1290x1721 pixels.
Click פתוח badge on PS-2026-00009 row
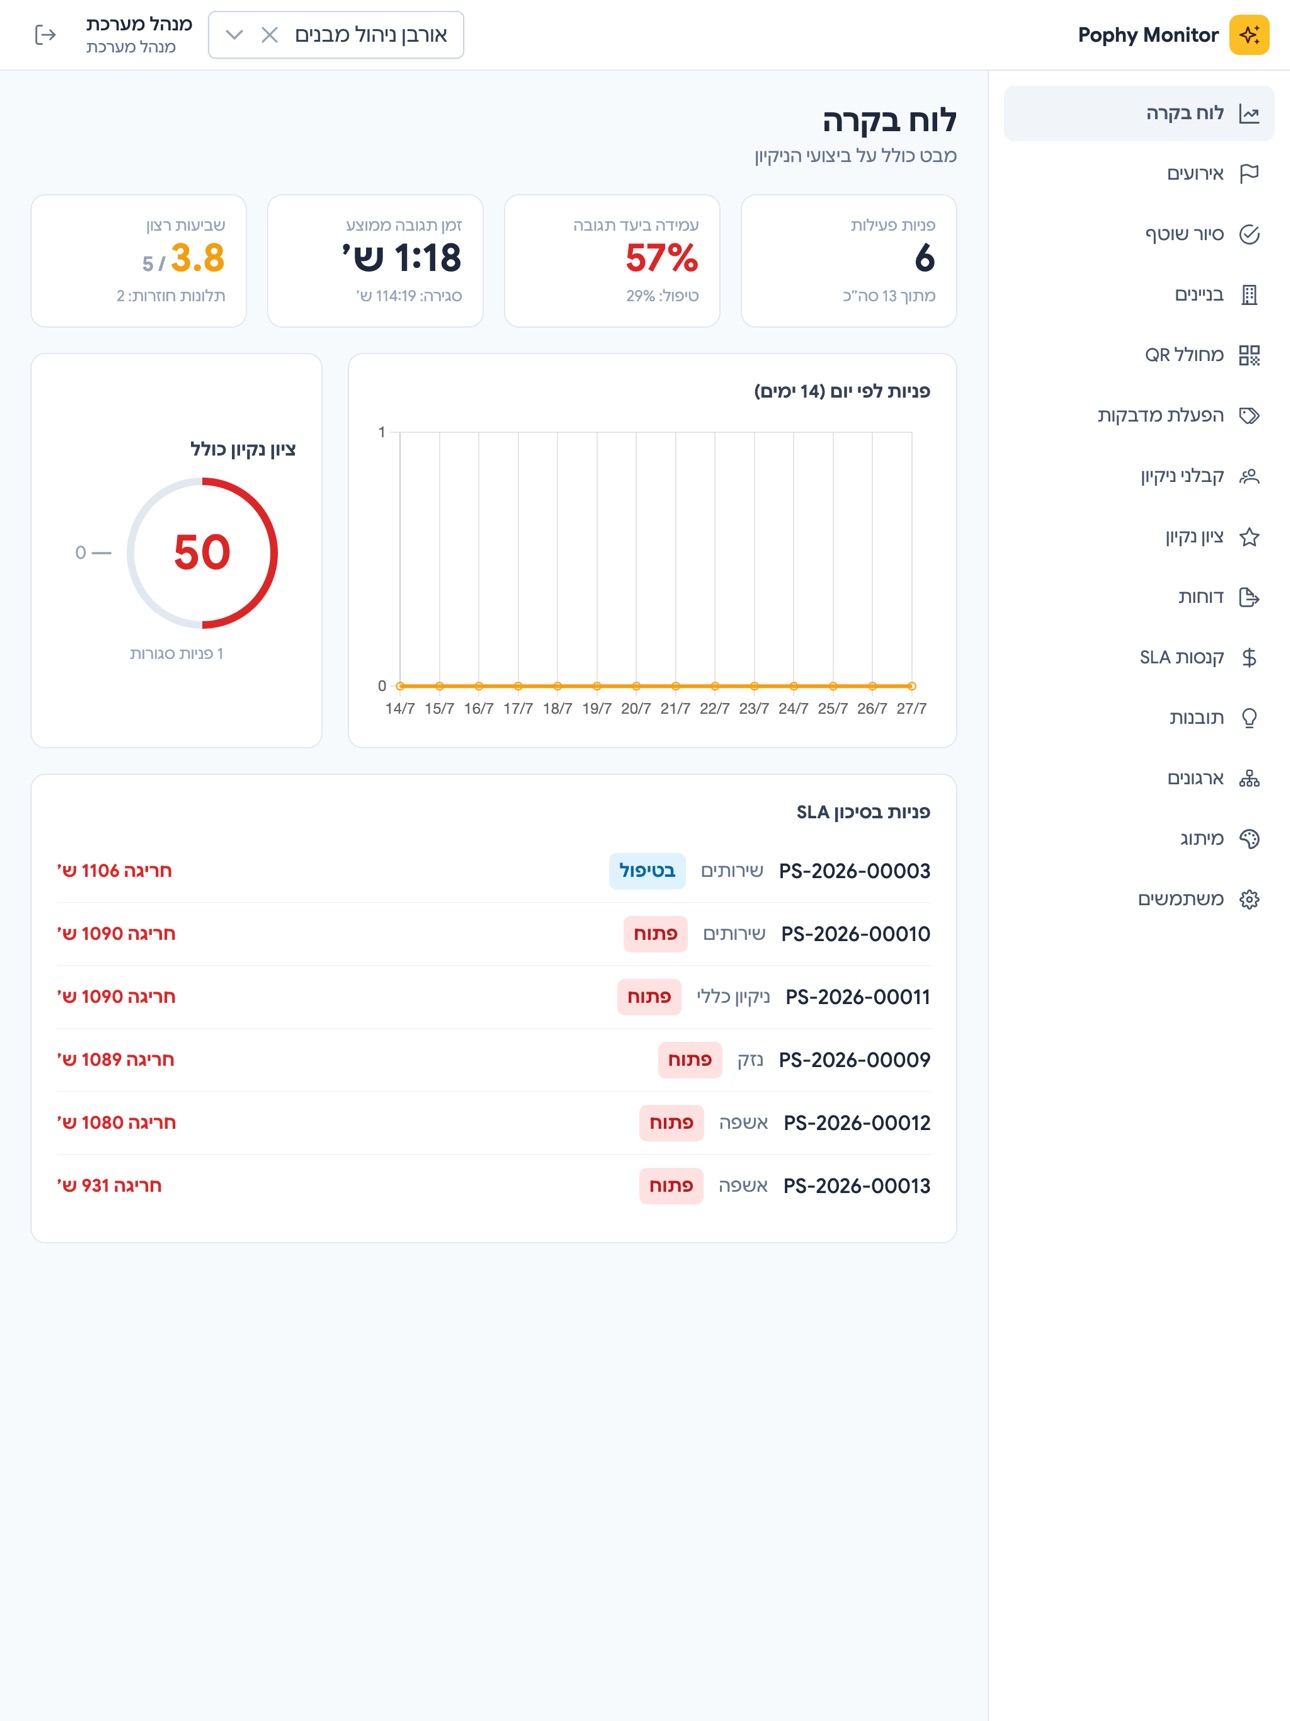689,1060
